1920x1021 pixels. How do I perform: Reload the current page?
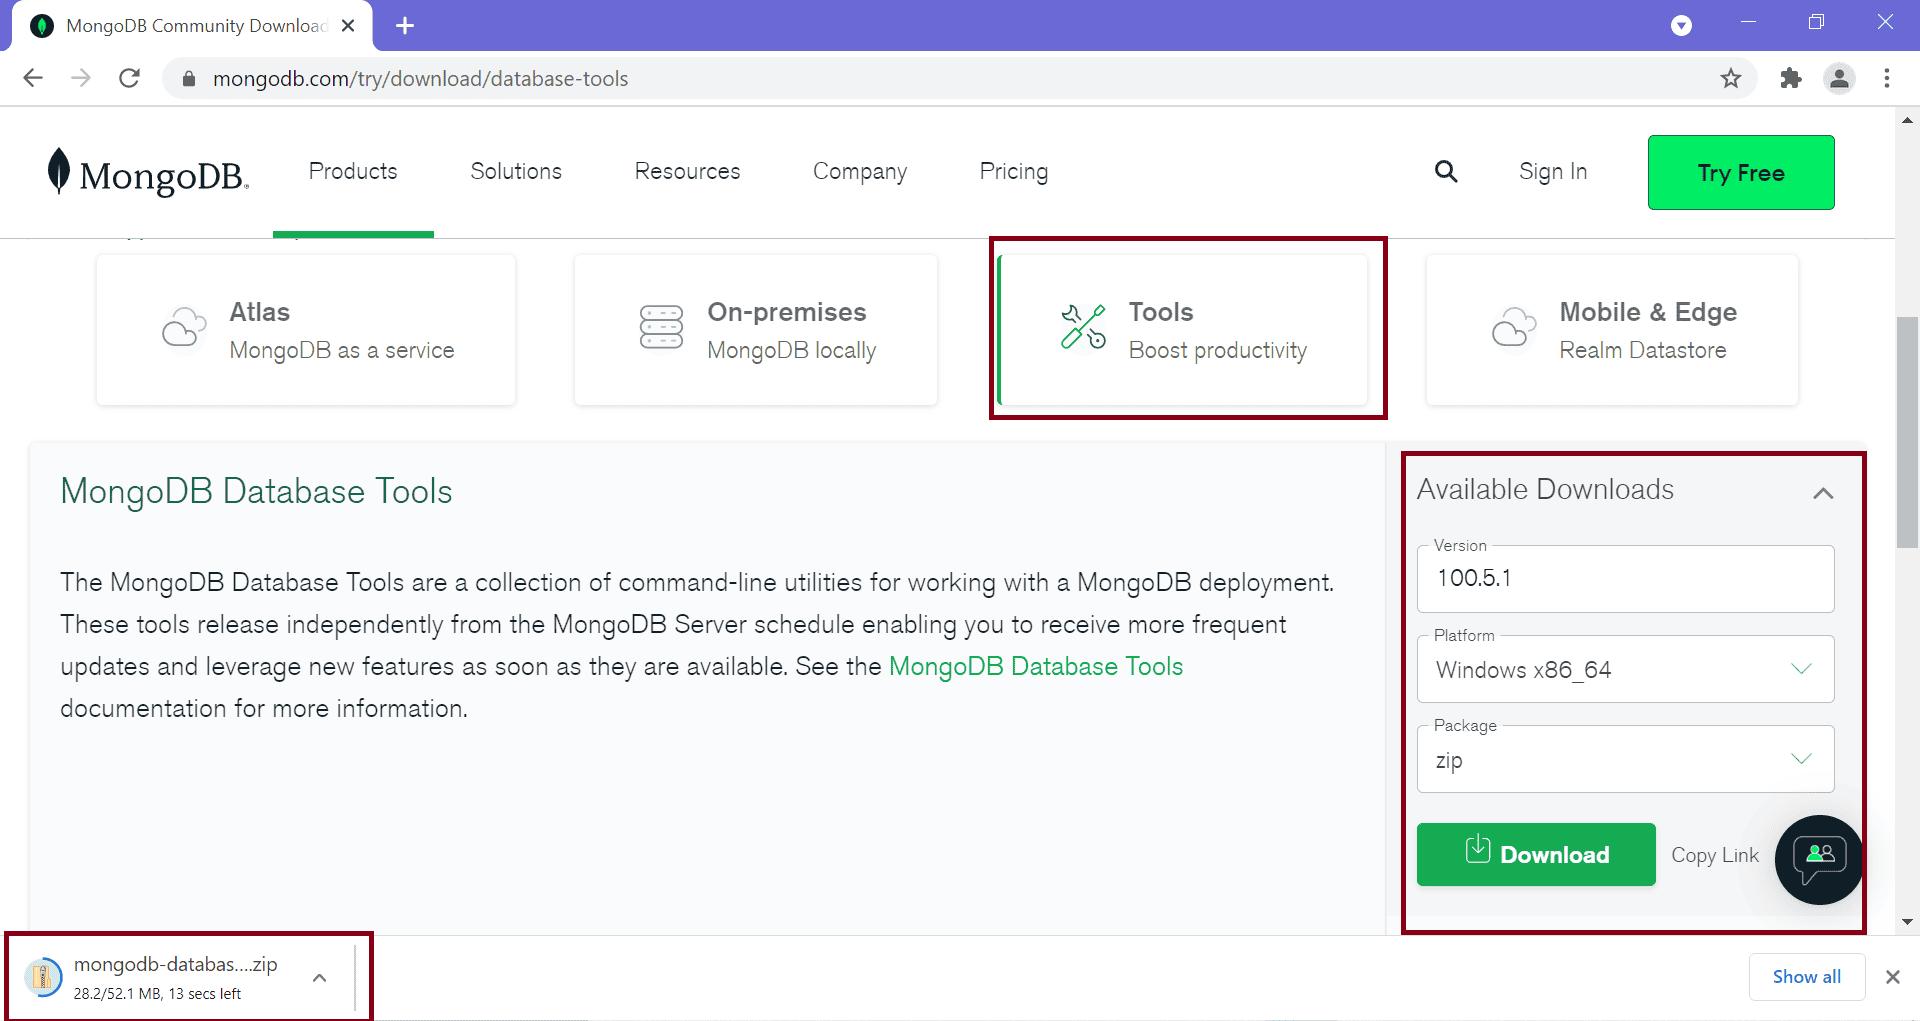[x=129, y=79]
